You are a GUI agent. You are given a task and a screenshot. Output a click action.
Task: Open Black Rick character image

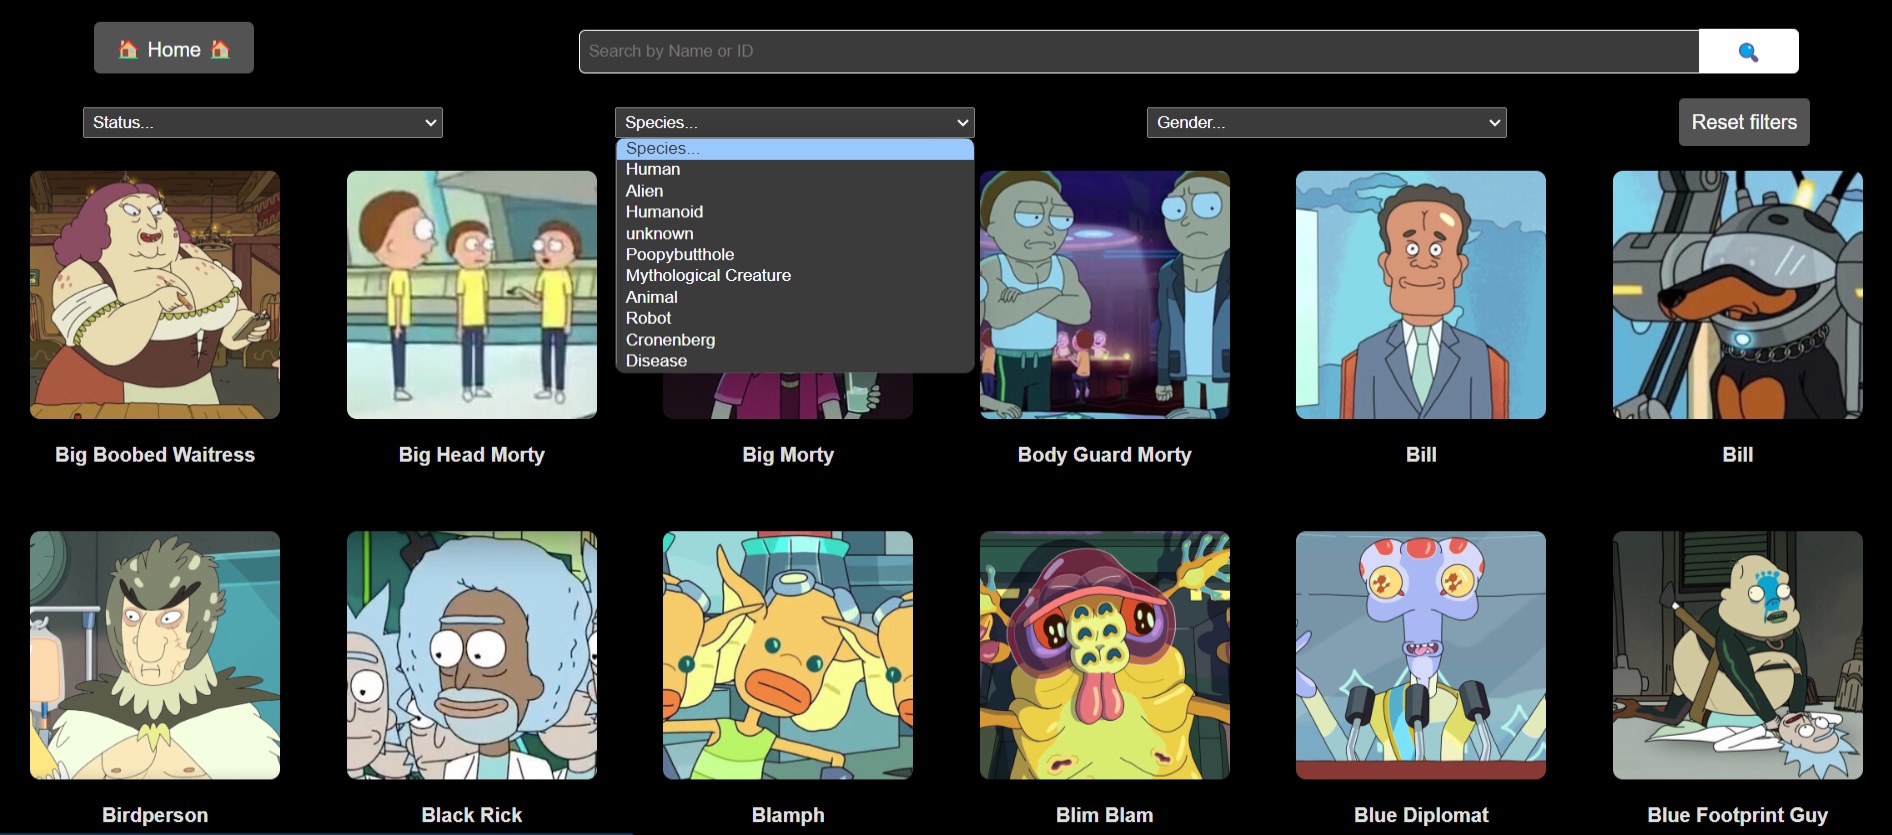(472, 655)
